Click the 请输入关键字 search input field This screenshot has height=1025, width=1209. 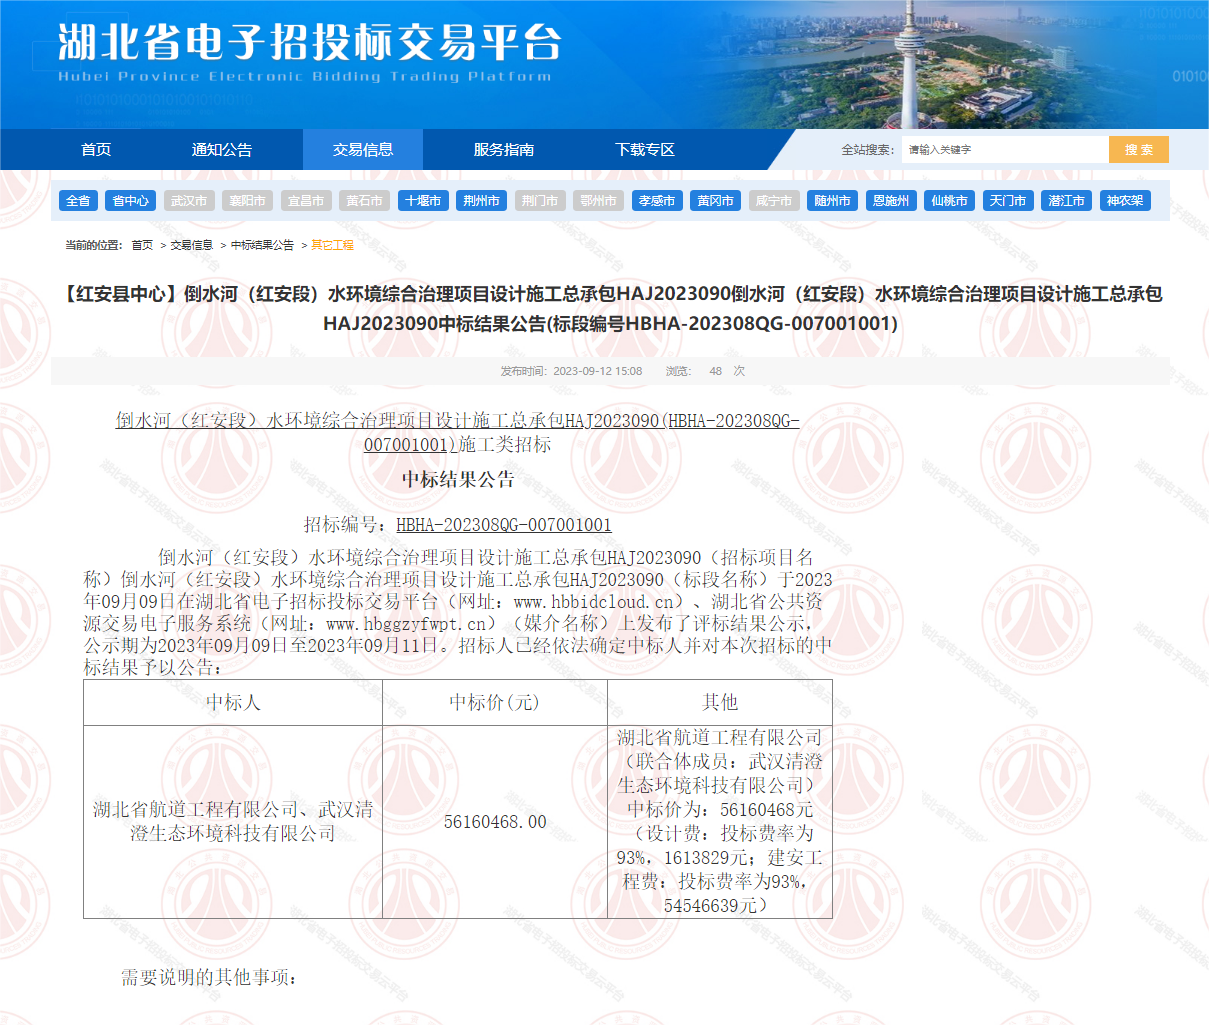coord(1005,150)
